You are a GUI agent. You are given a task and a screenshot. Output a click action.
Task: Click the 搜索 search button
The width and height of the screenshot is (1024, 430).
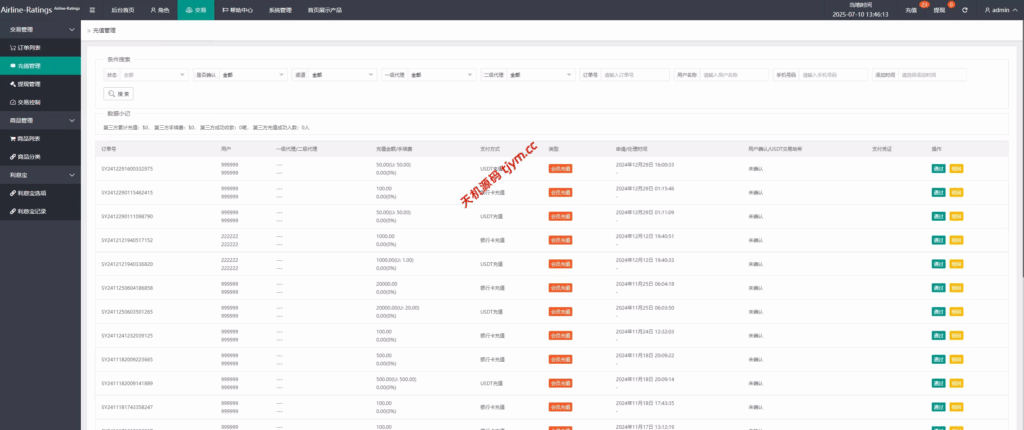click(x=118, y=94)
